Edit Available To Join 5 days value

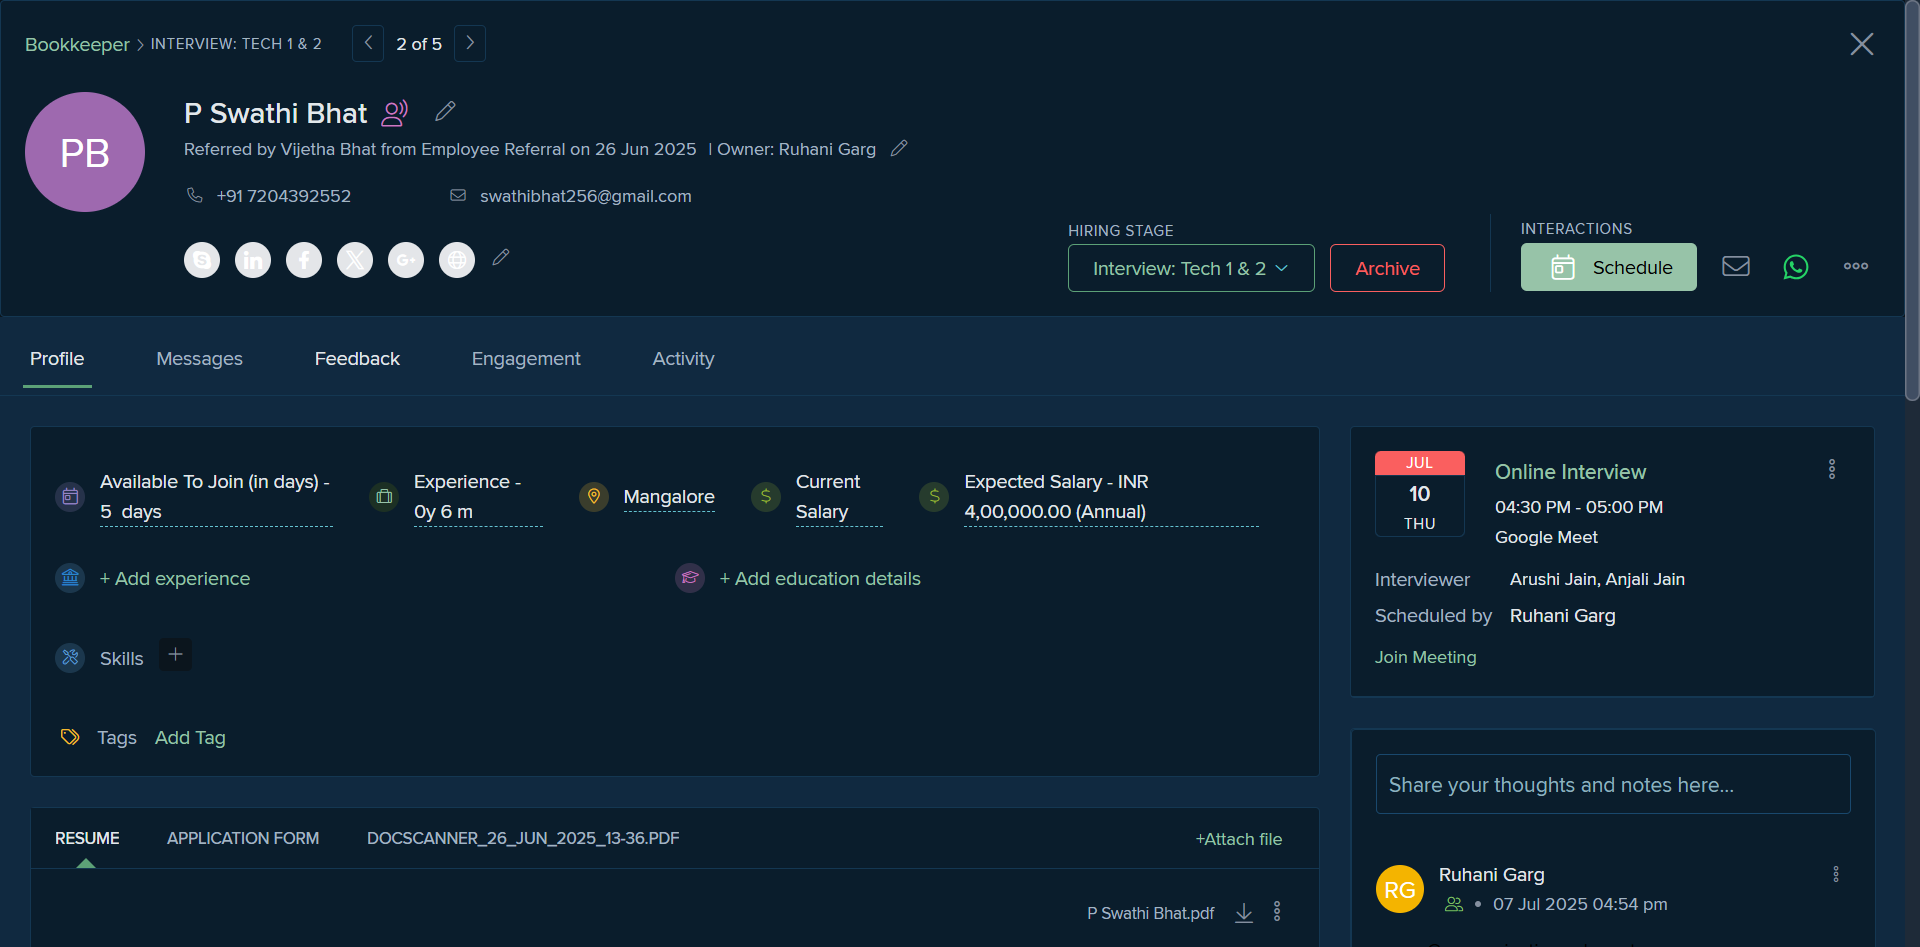point(216,512)
